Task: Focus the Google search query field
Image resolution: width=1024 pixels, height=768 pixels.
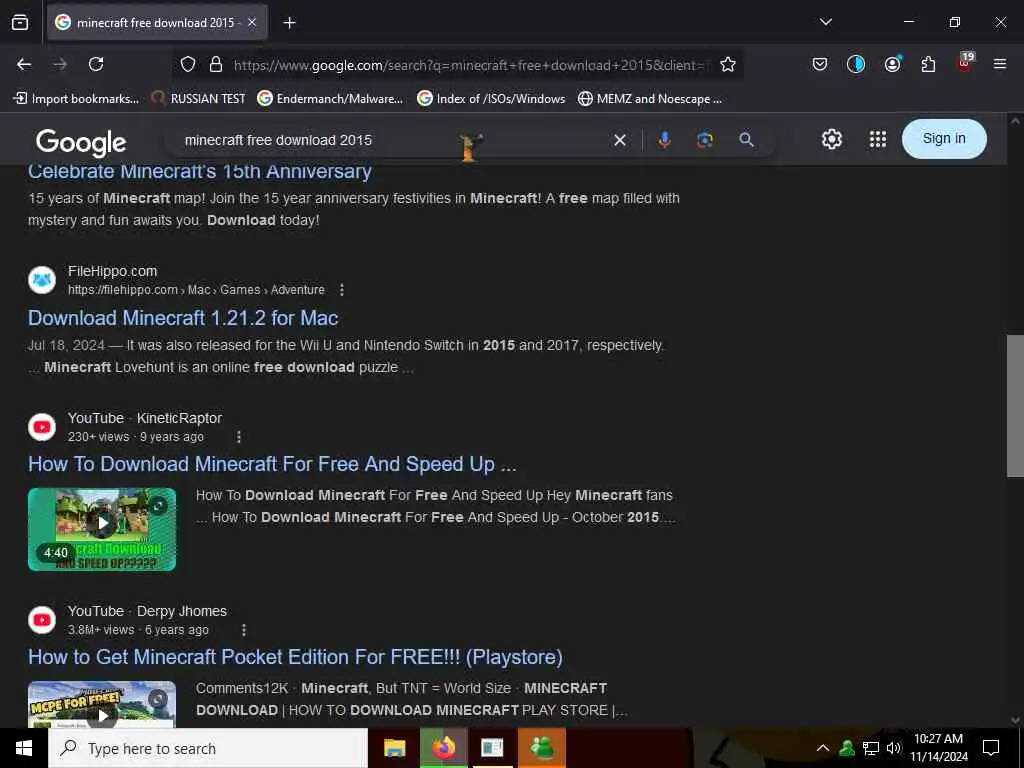Action: coord(392,140)
